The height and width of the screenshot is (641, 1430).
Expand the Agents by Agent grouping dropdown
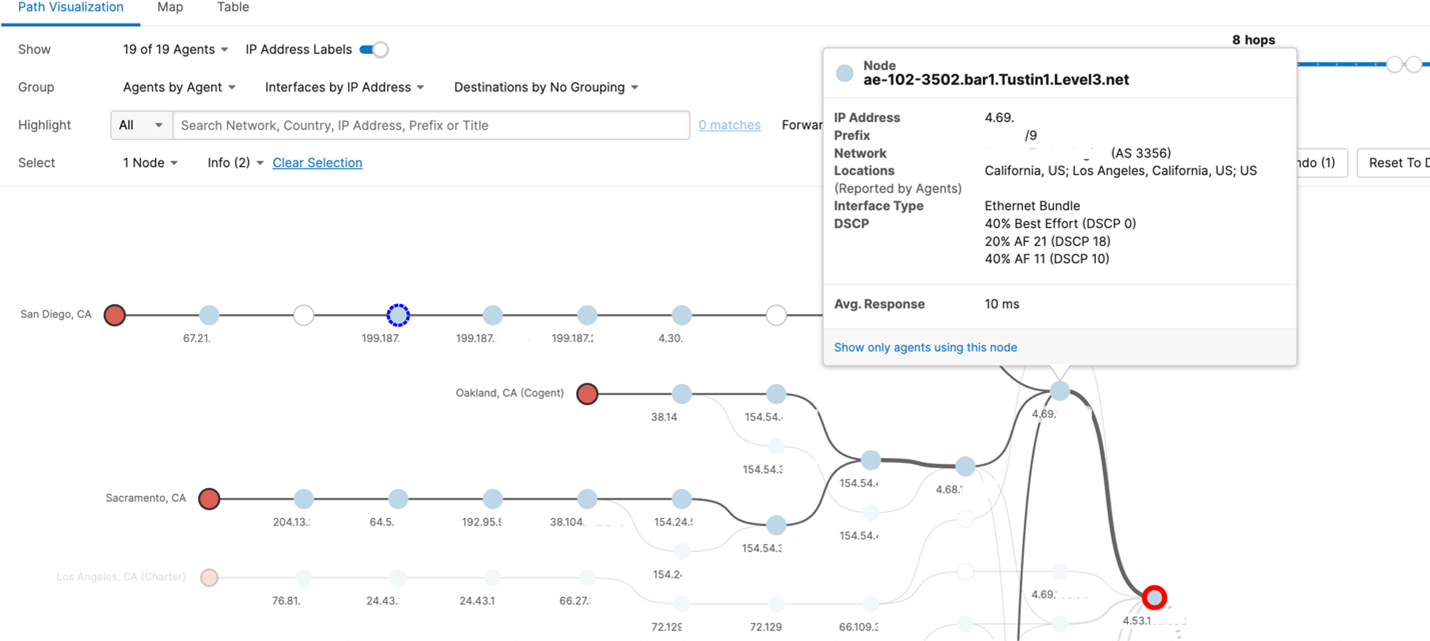point(179,88)
